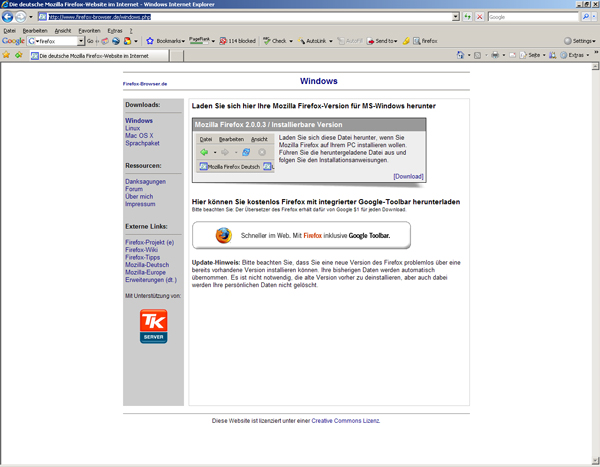Open the Send to dropdown

[x=382, y=41]
